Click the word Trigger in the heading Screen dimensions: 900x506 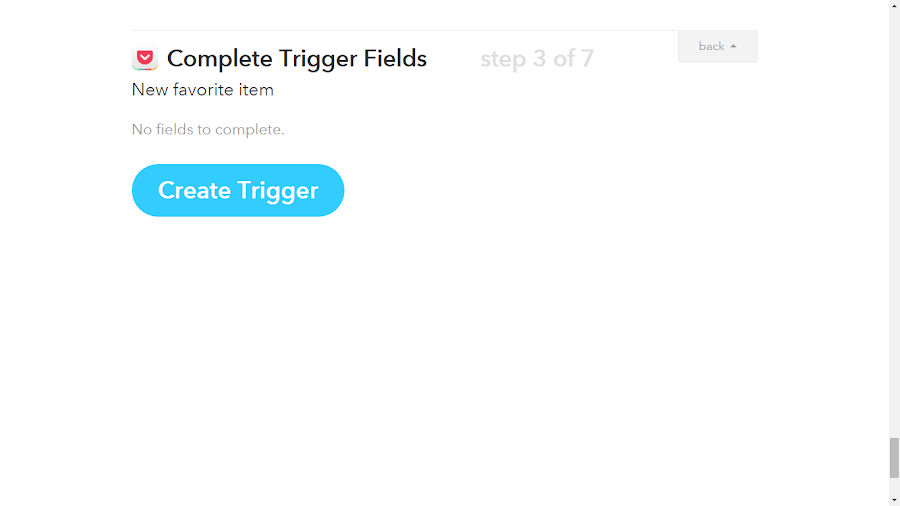click(x=317, y=59)
